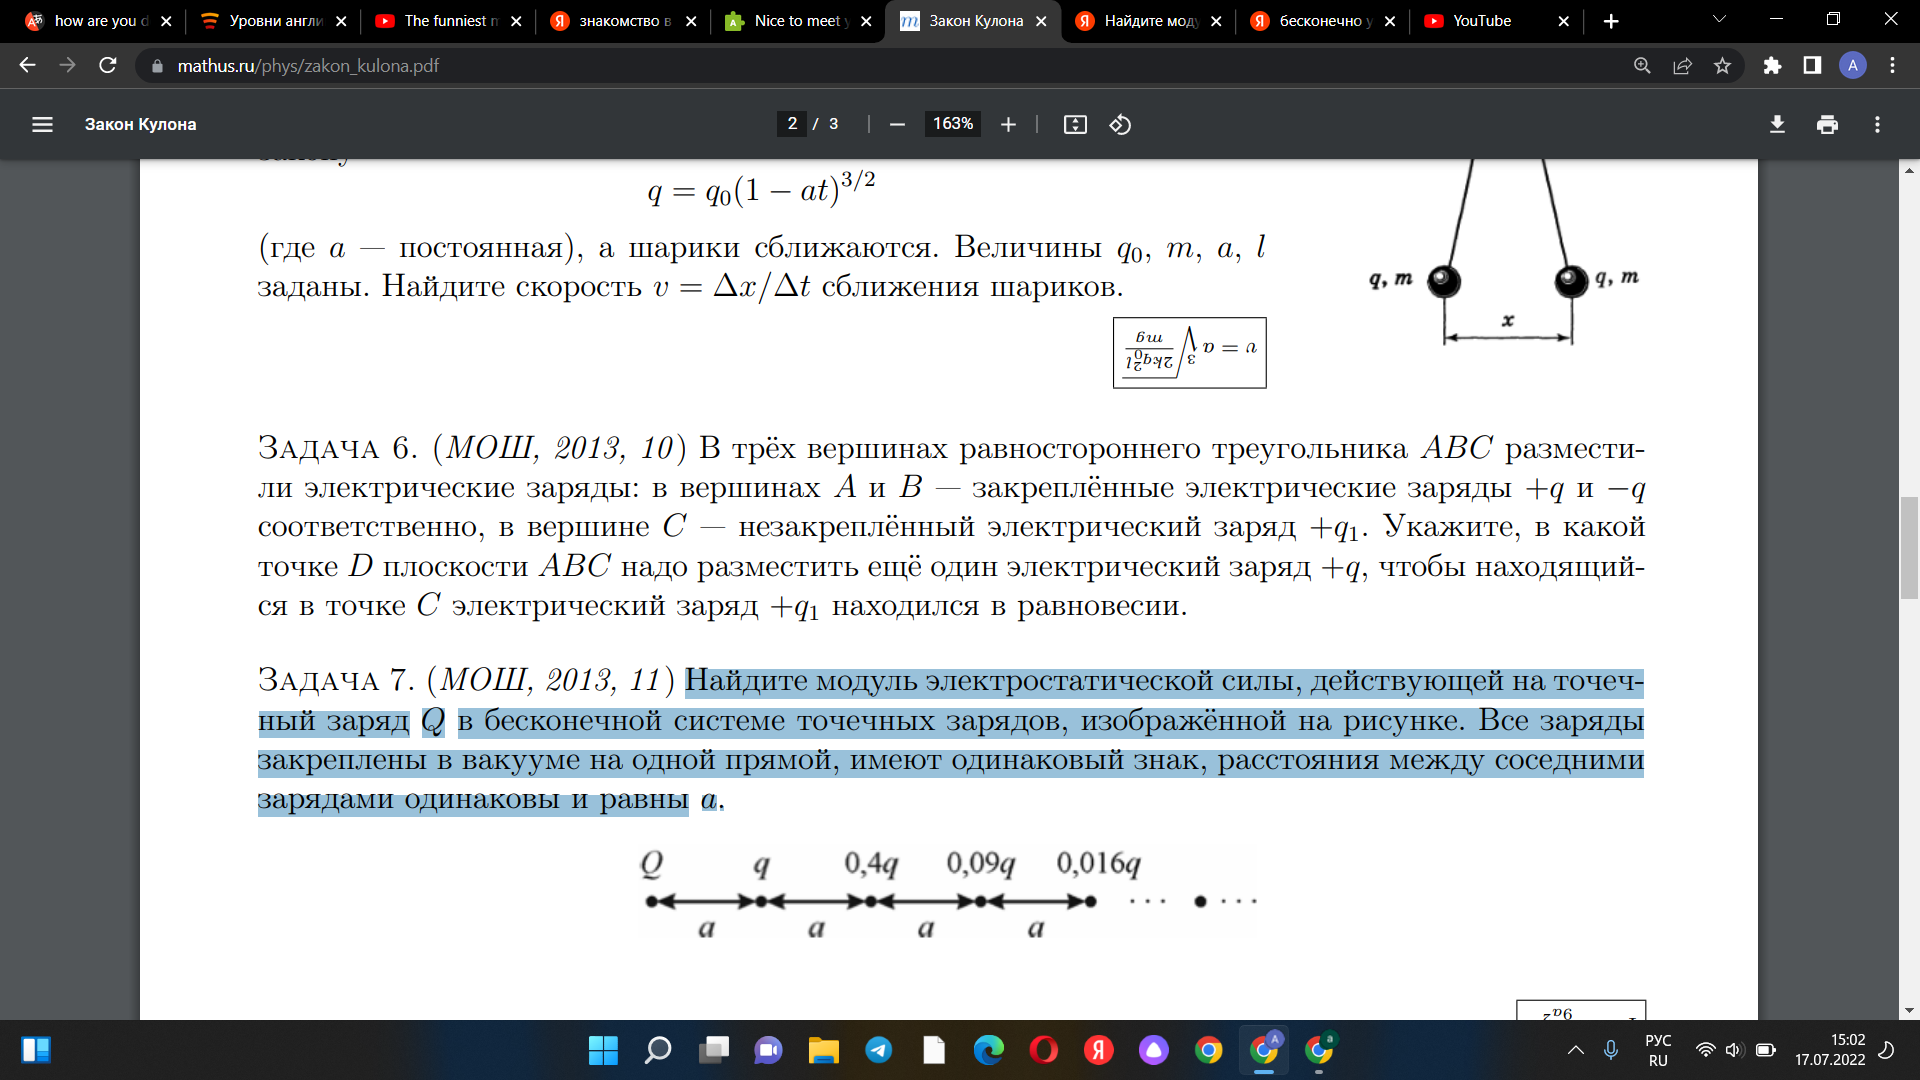Download the PDF file
Screen dimensions: 1920x1080
(1777, 124)
